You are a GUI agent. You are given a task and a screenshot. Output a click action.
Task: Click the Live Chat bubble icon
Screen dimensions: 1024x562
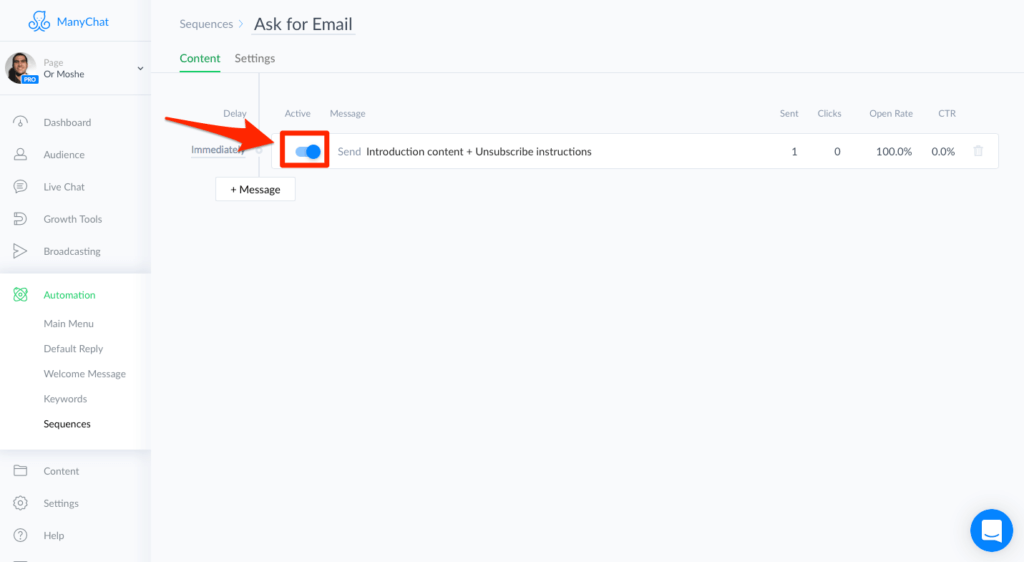(x=20, y=187)
